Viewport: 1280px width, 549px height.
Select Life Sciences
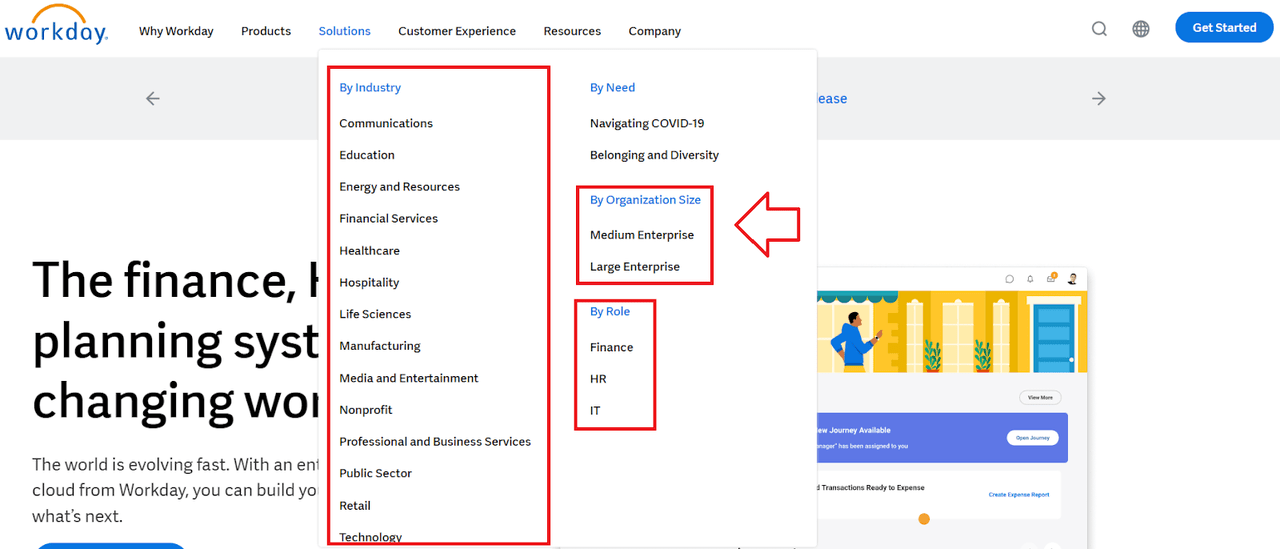click(375, 314)
